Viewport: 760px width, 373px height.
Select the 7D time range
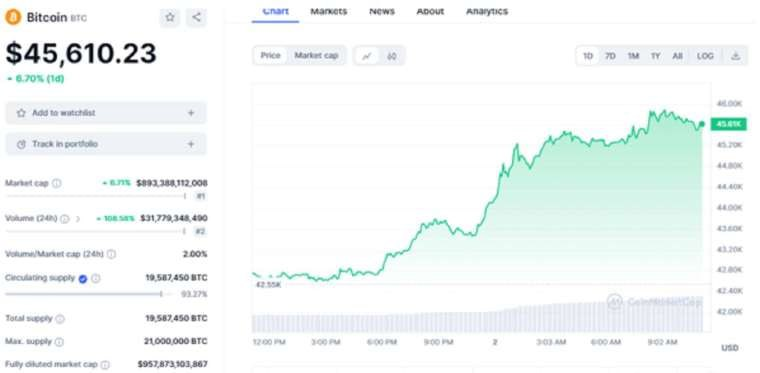[610, 56]
